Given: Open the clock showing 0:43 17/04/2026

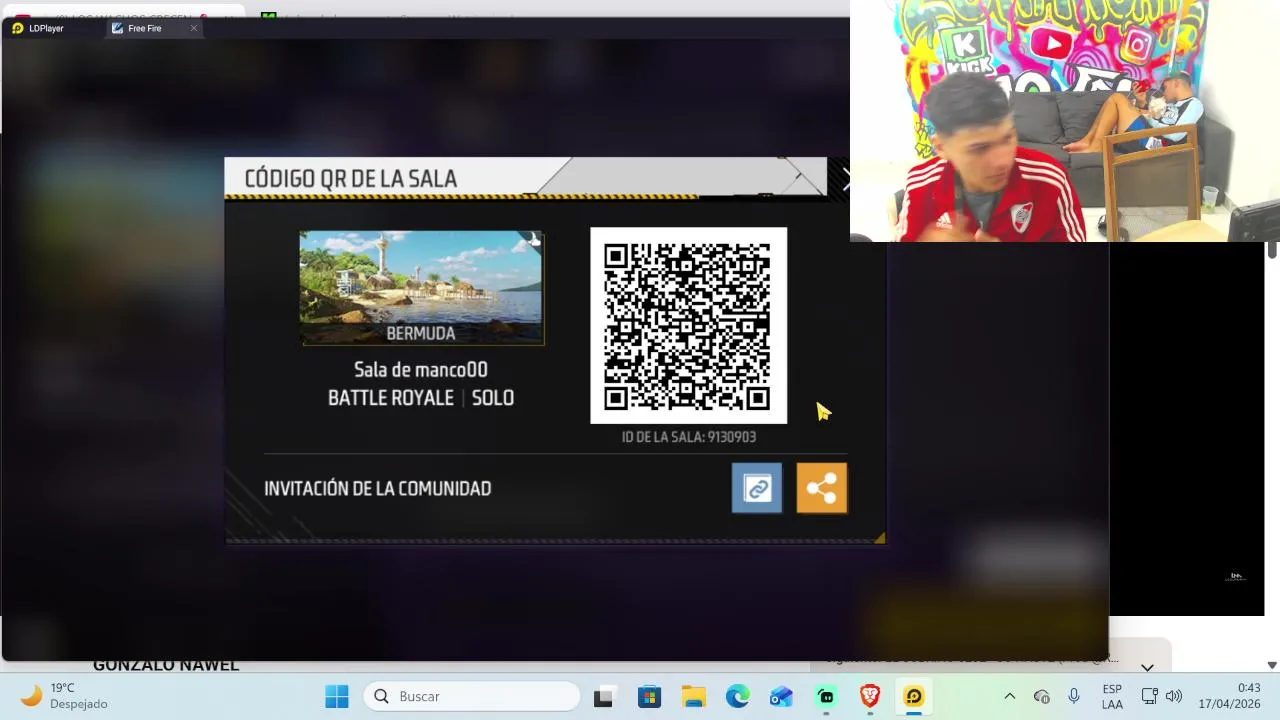Looking at the screenshot, I should click(1229, 696).
